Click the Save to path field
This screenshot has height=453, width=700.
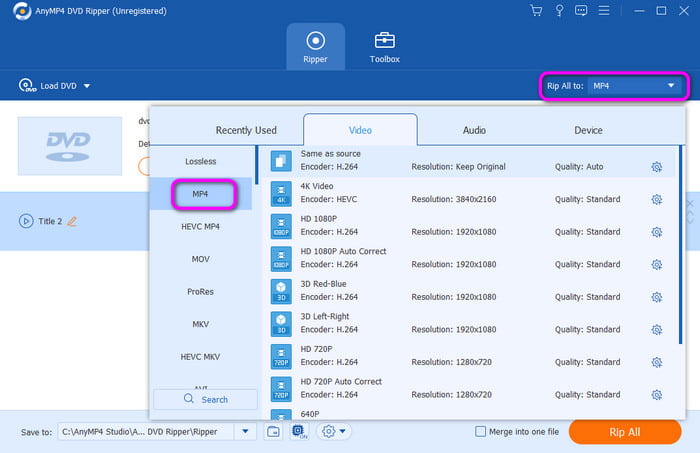146,432
